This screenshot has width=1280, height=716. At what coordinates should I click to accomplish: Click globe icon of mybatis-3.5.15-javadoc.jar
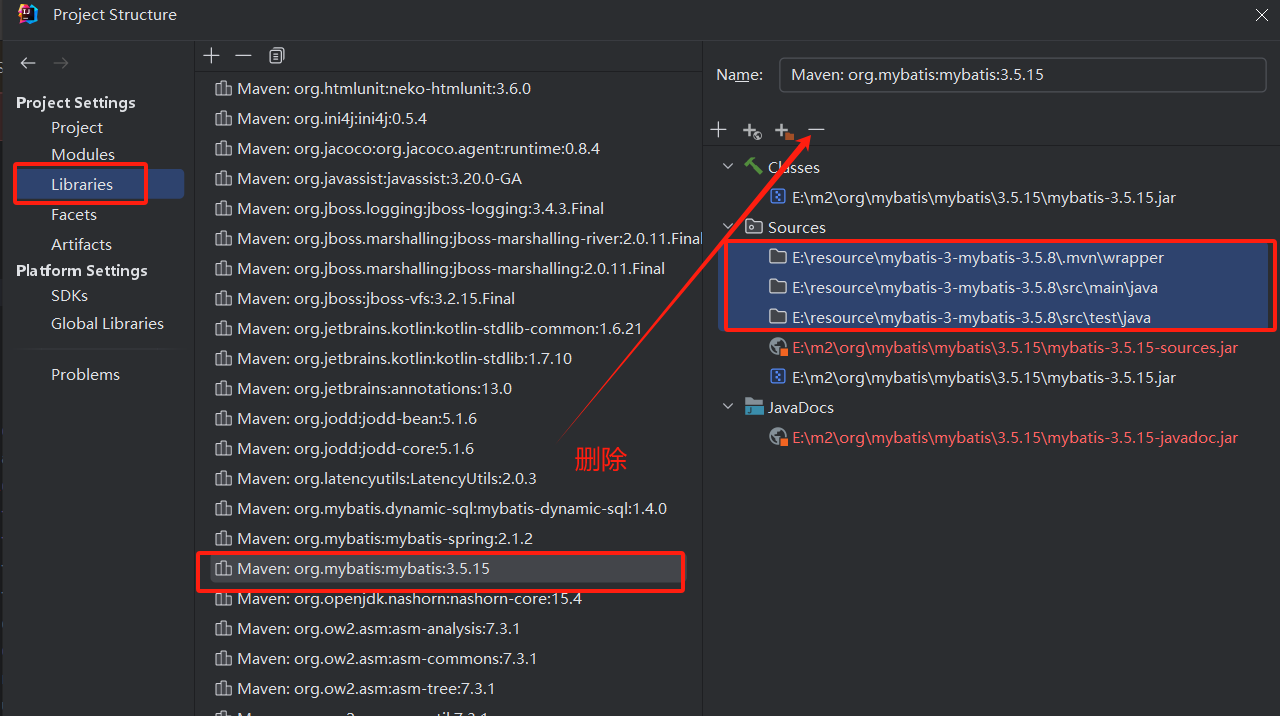pyautogui.click(x=778, y=437)
